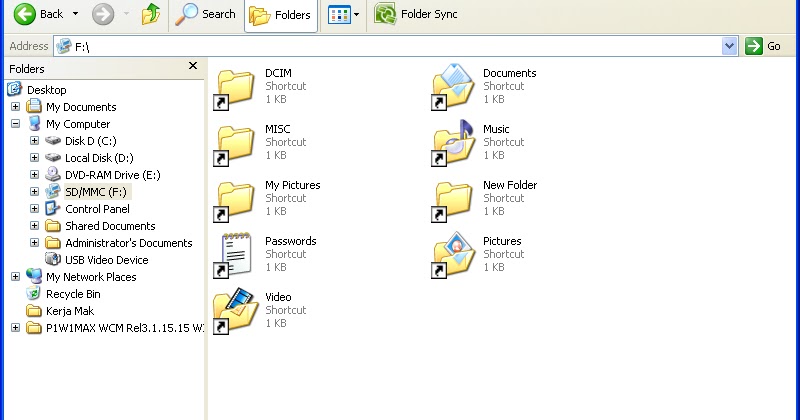The width and height of the screenshot is (800, 420).
Task: Go up one folder level
Action: (x=151, y=14)
